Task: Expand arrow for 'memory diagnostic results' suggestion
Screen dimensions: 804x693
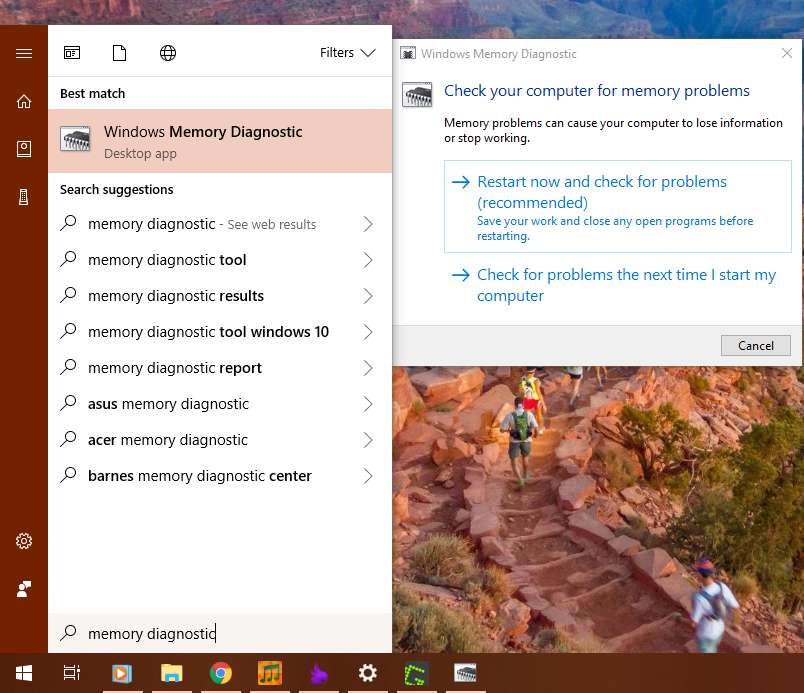Action: [367, 296]
